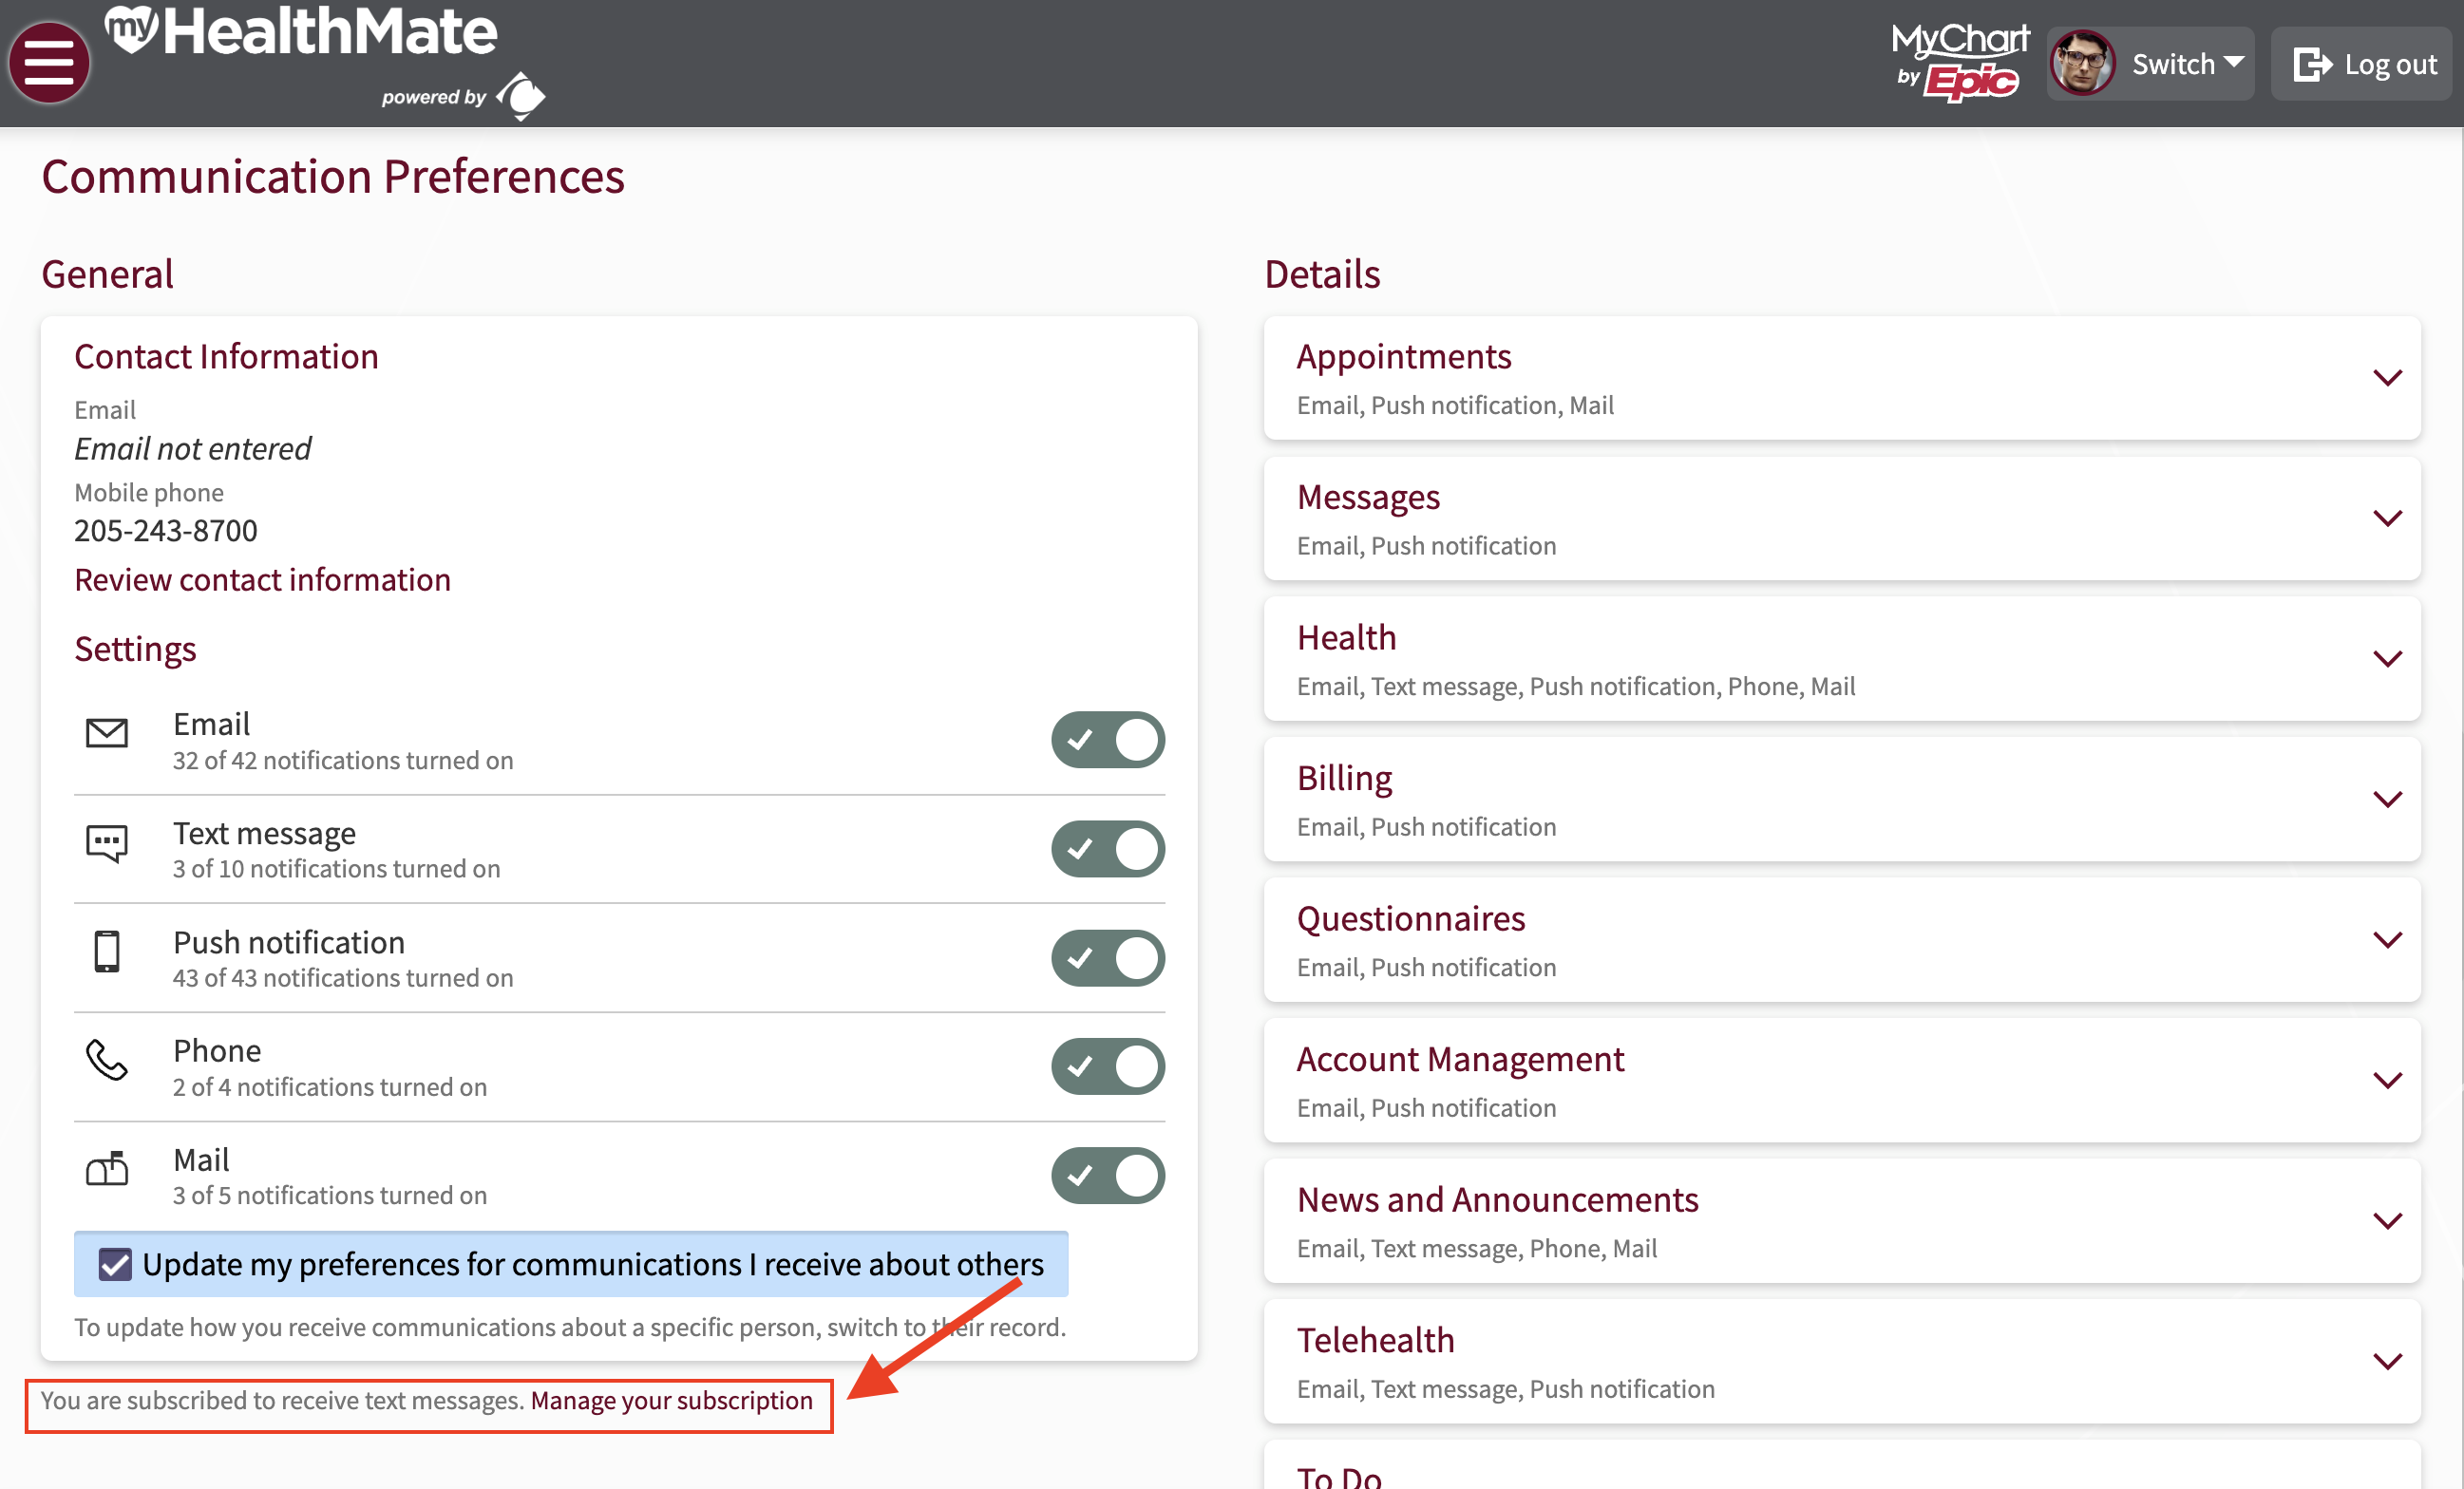The image size is (2464, 1489).
Task: Expand the Billing details section
Action: pyautogui.click(x=2388, y=798)
